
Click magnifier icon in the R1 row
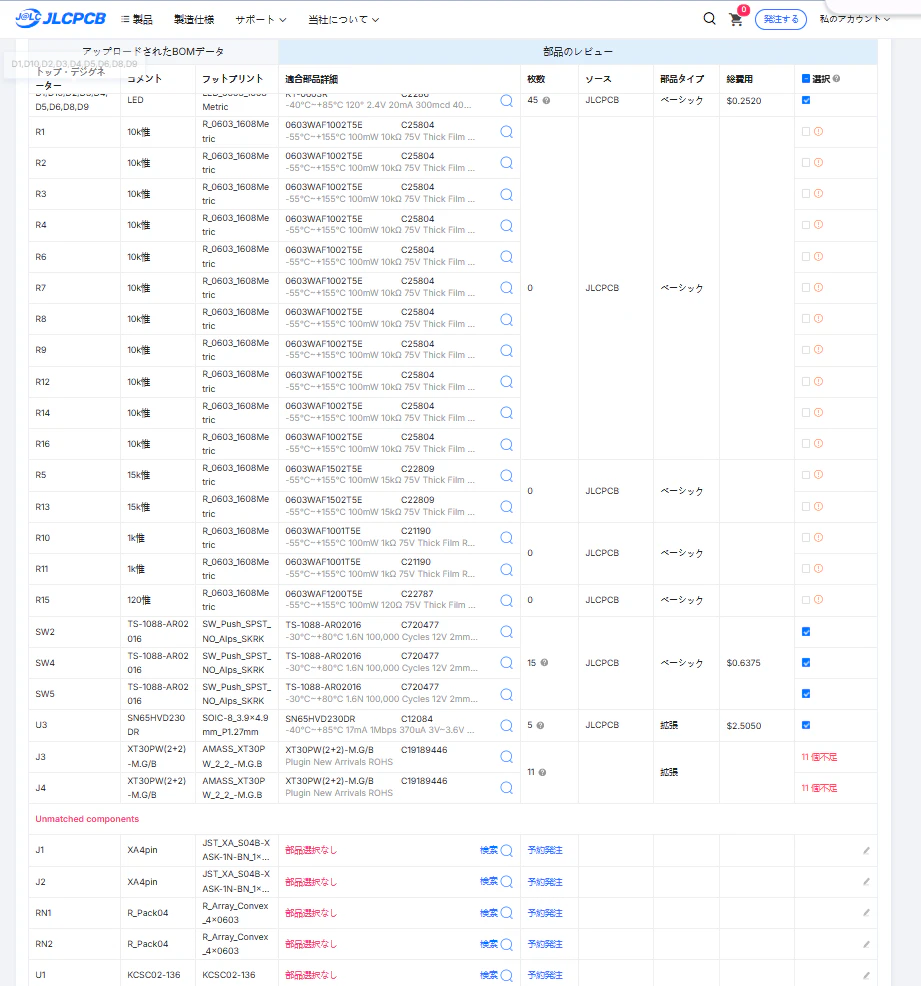click(x=507, y=131)
